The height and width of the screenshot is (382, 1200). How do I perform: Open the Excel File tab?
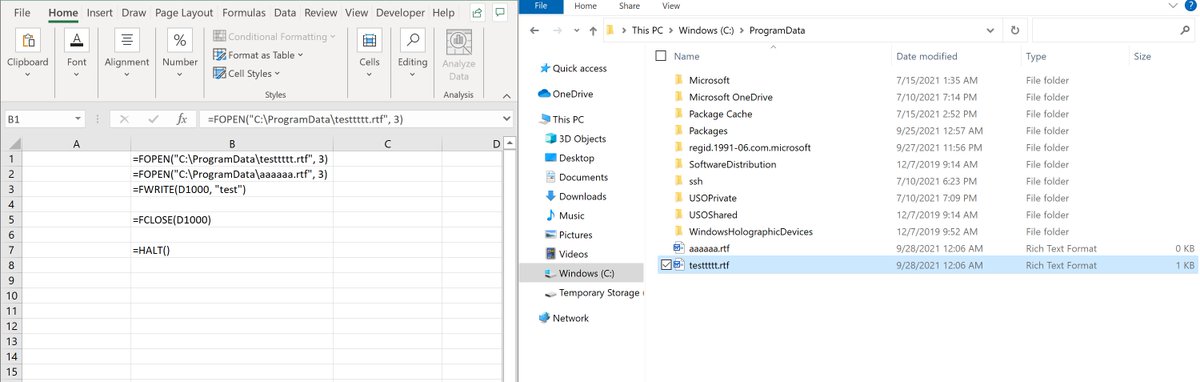click(23, 13)
